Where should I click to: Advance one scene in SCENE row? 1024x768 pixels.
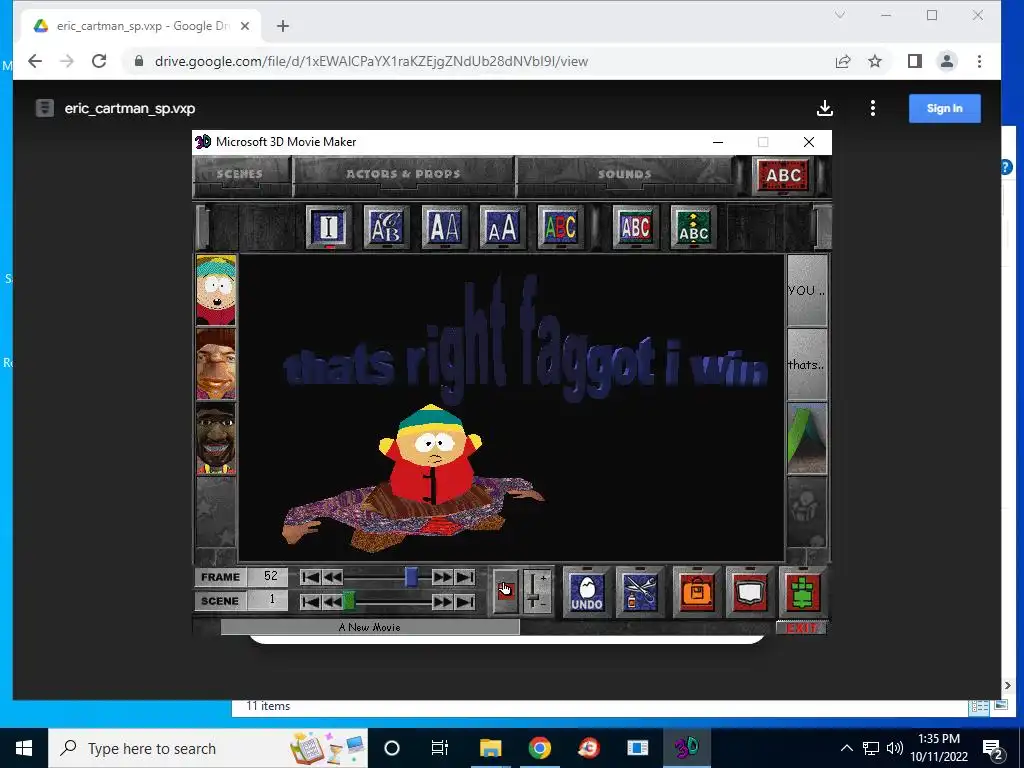point(442,601)
